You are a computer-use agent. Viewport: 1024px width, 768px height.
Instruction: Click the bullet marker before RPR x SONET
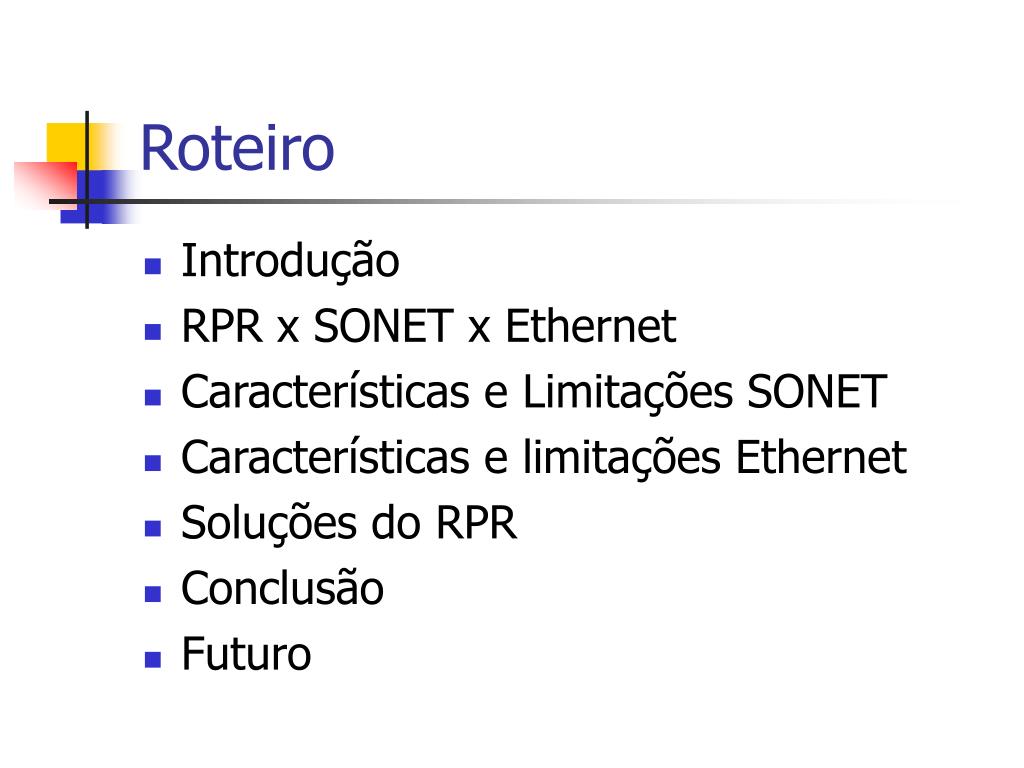153,332
